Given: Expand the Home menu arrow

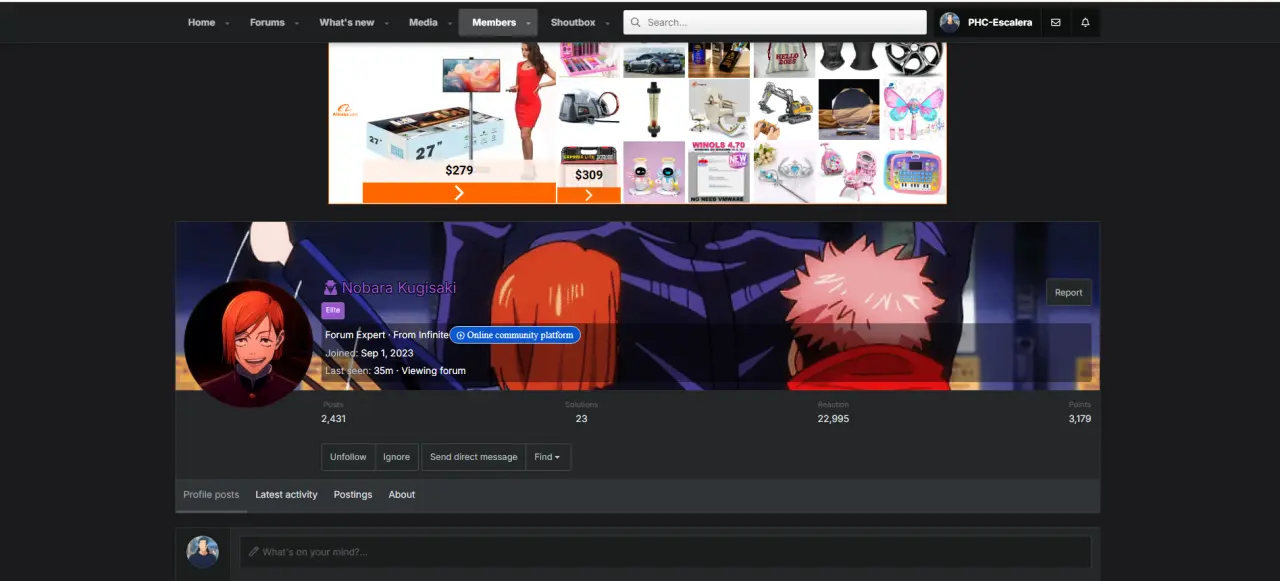Looking at the screenshot, I should (x=227, y=23).
